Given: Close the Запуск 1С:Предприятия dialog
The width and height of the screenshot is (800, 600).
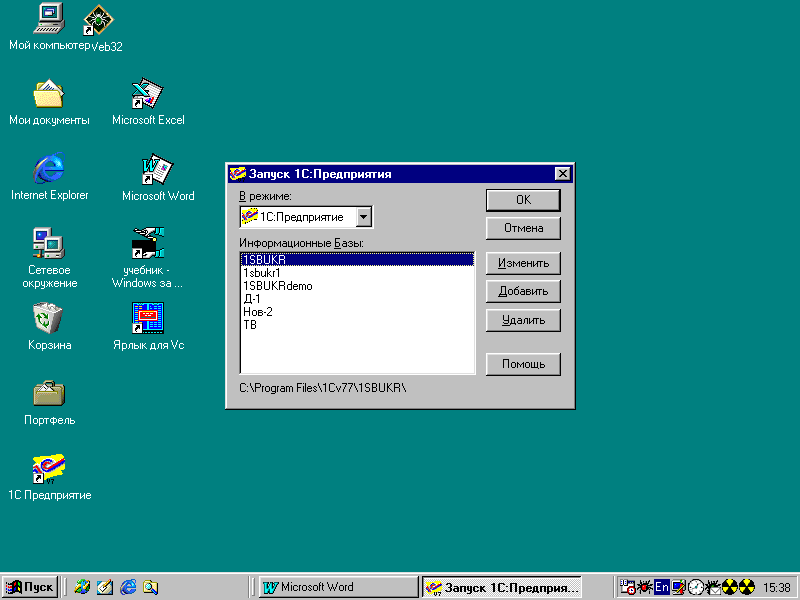Looking at the screenshot, I should coord(562,173).
